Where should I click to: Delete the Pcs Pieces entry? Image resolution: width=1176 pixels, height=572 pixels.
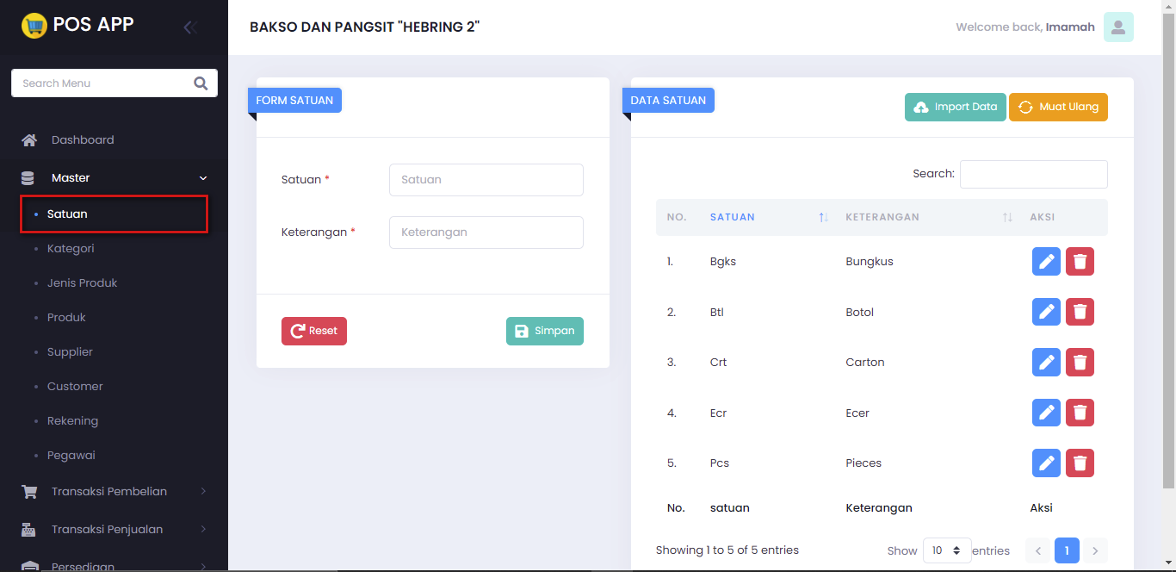point(1080,463)
